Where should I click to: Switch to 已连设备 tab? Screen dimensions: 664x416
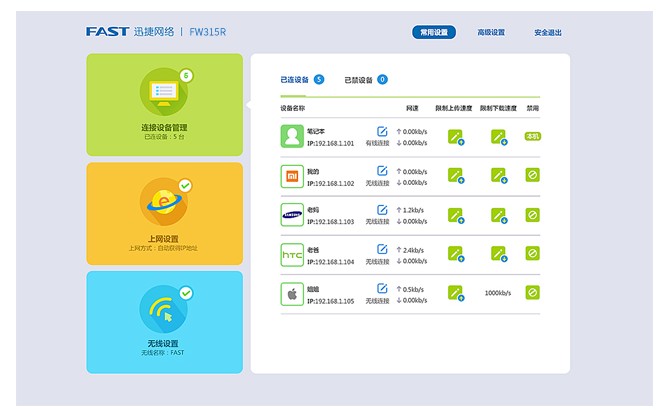tap(296, 79)
